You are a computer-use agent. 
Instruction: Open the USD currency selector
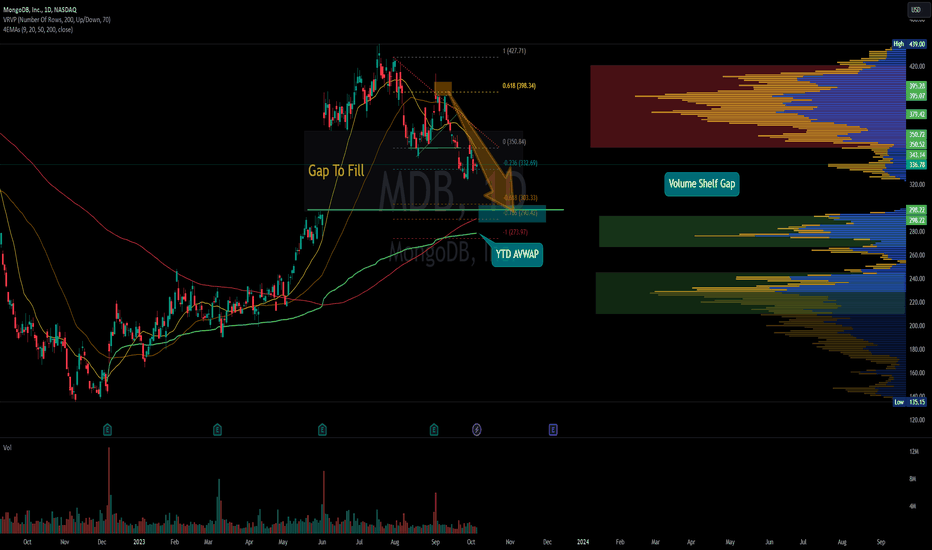[x=916, y=10]
